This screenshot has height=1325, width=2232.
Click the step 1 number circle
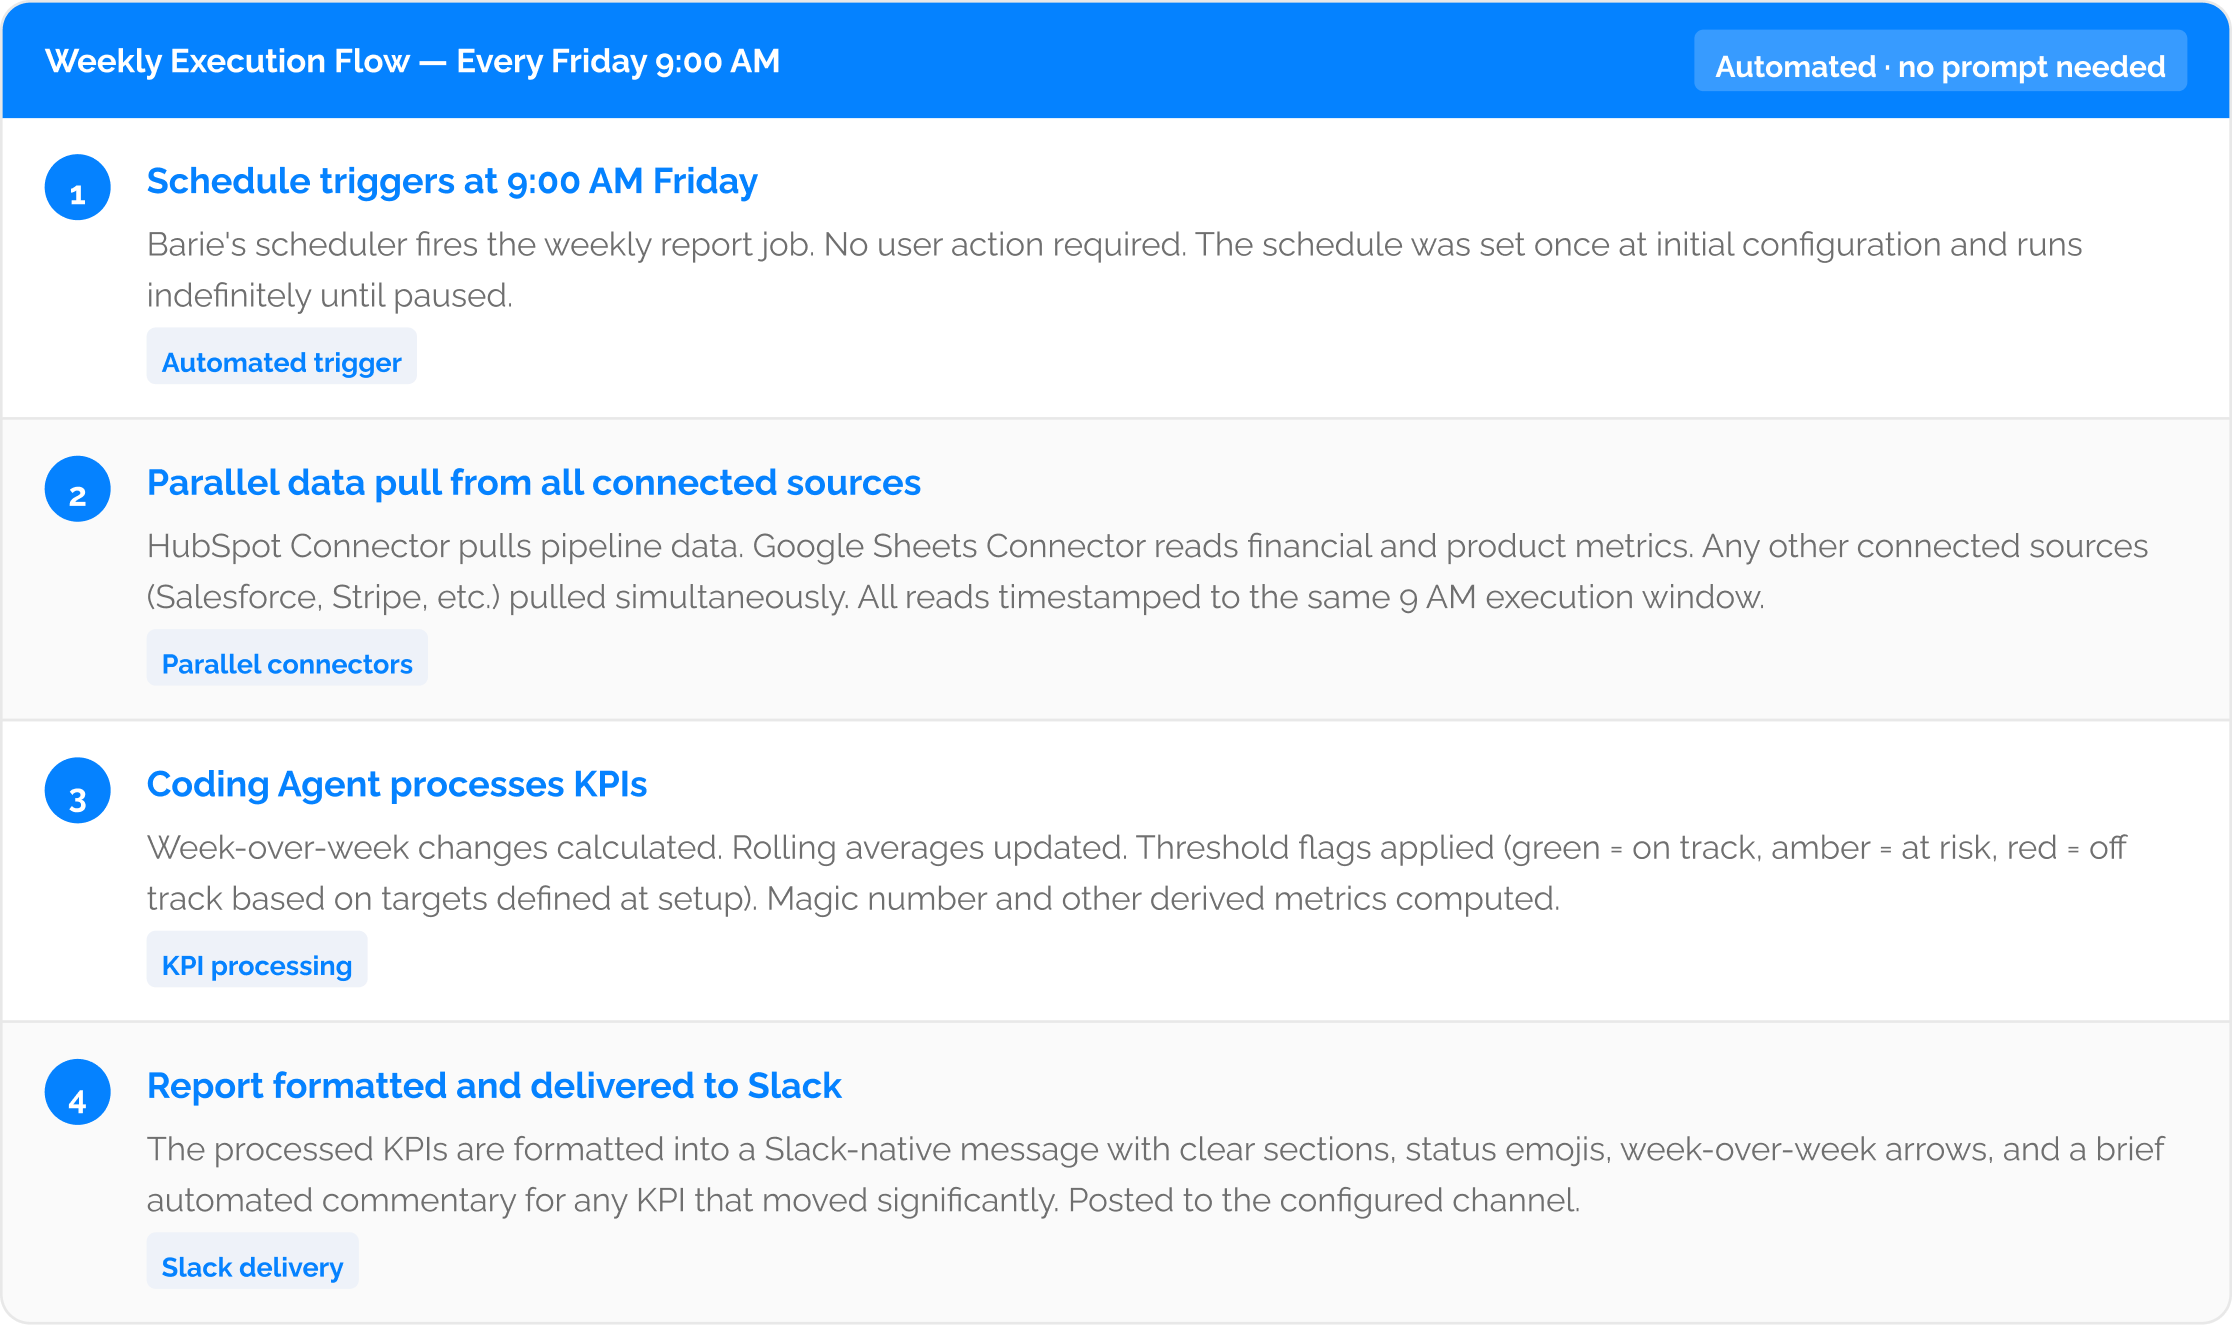pyautogui.click(x=77, y=187)
